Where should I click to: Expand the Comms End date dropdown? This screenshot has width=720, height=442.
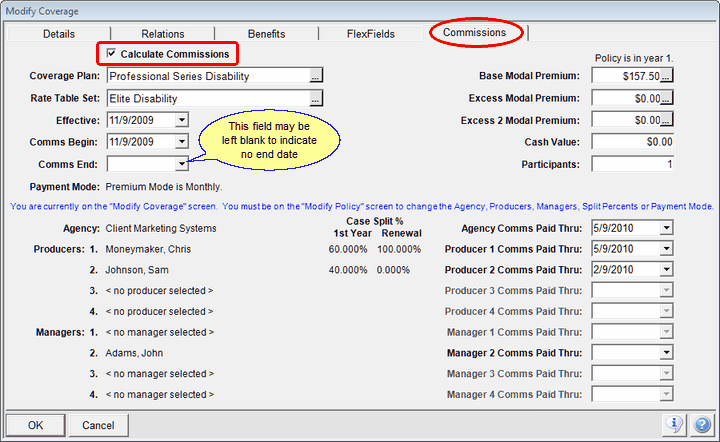click(182, 164)
